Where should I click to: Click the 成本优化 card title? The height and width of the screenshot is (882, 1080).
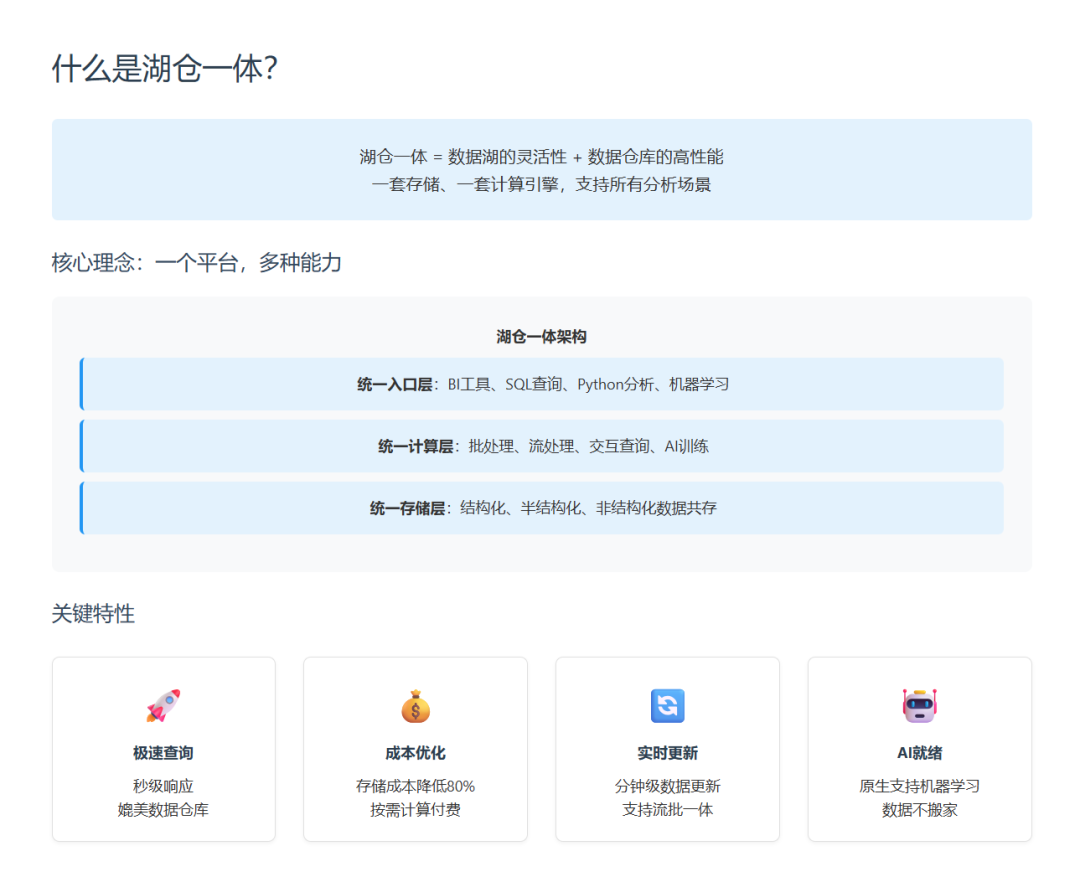415,753
